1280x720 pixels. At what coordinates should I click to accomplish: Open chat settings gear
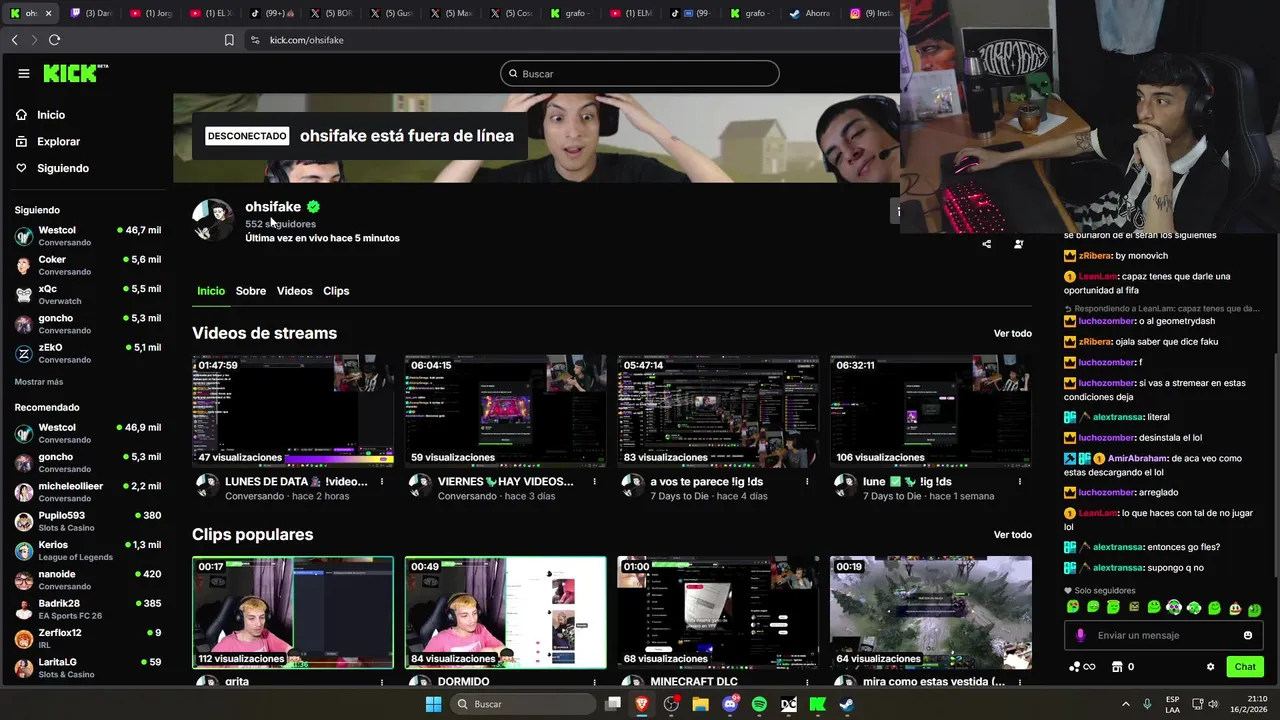(x=1210, y=667)
